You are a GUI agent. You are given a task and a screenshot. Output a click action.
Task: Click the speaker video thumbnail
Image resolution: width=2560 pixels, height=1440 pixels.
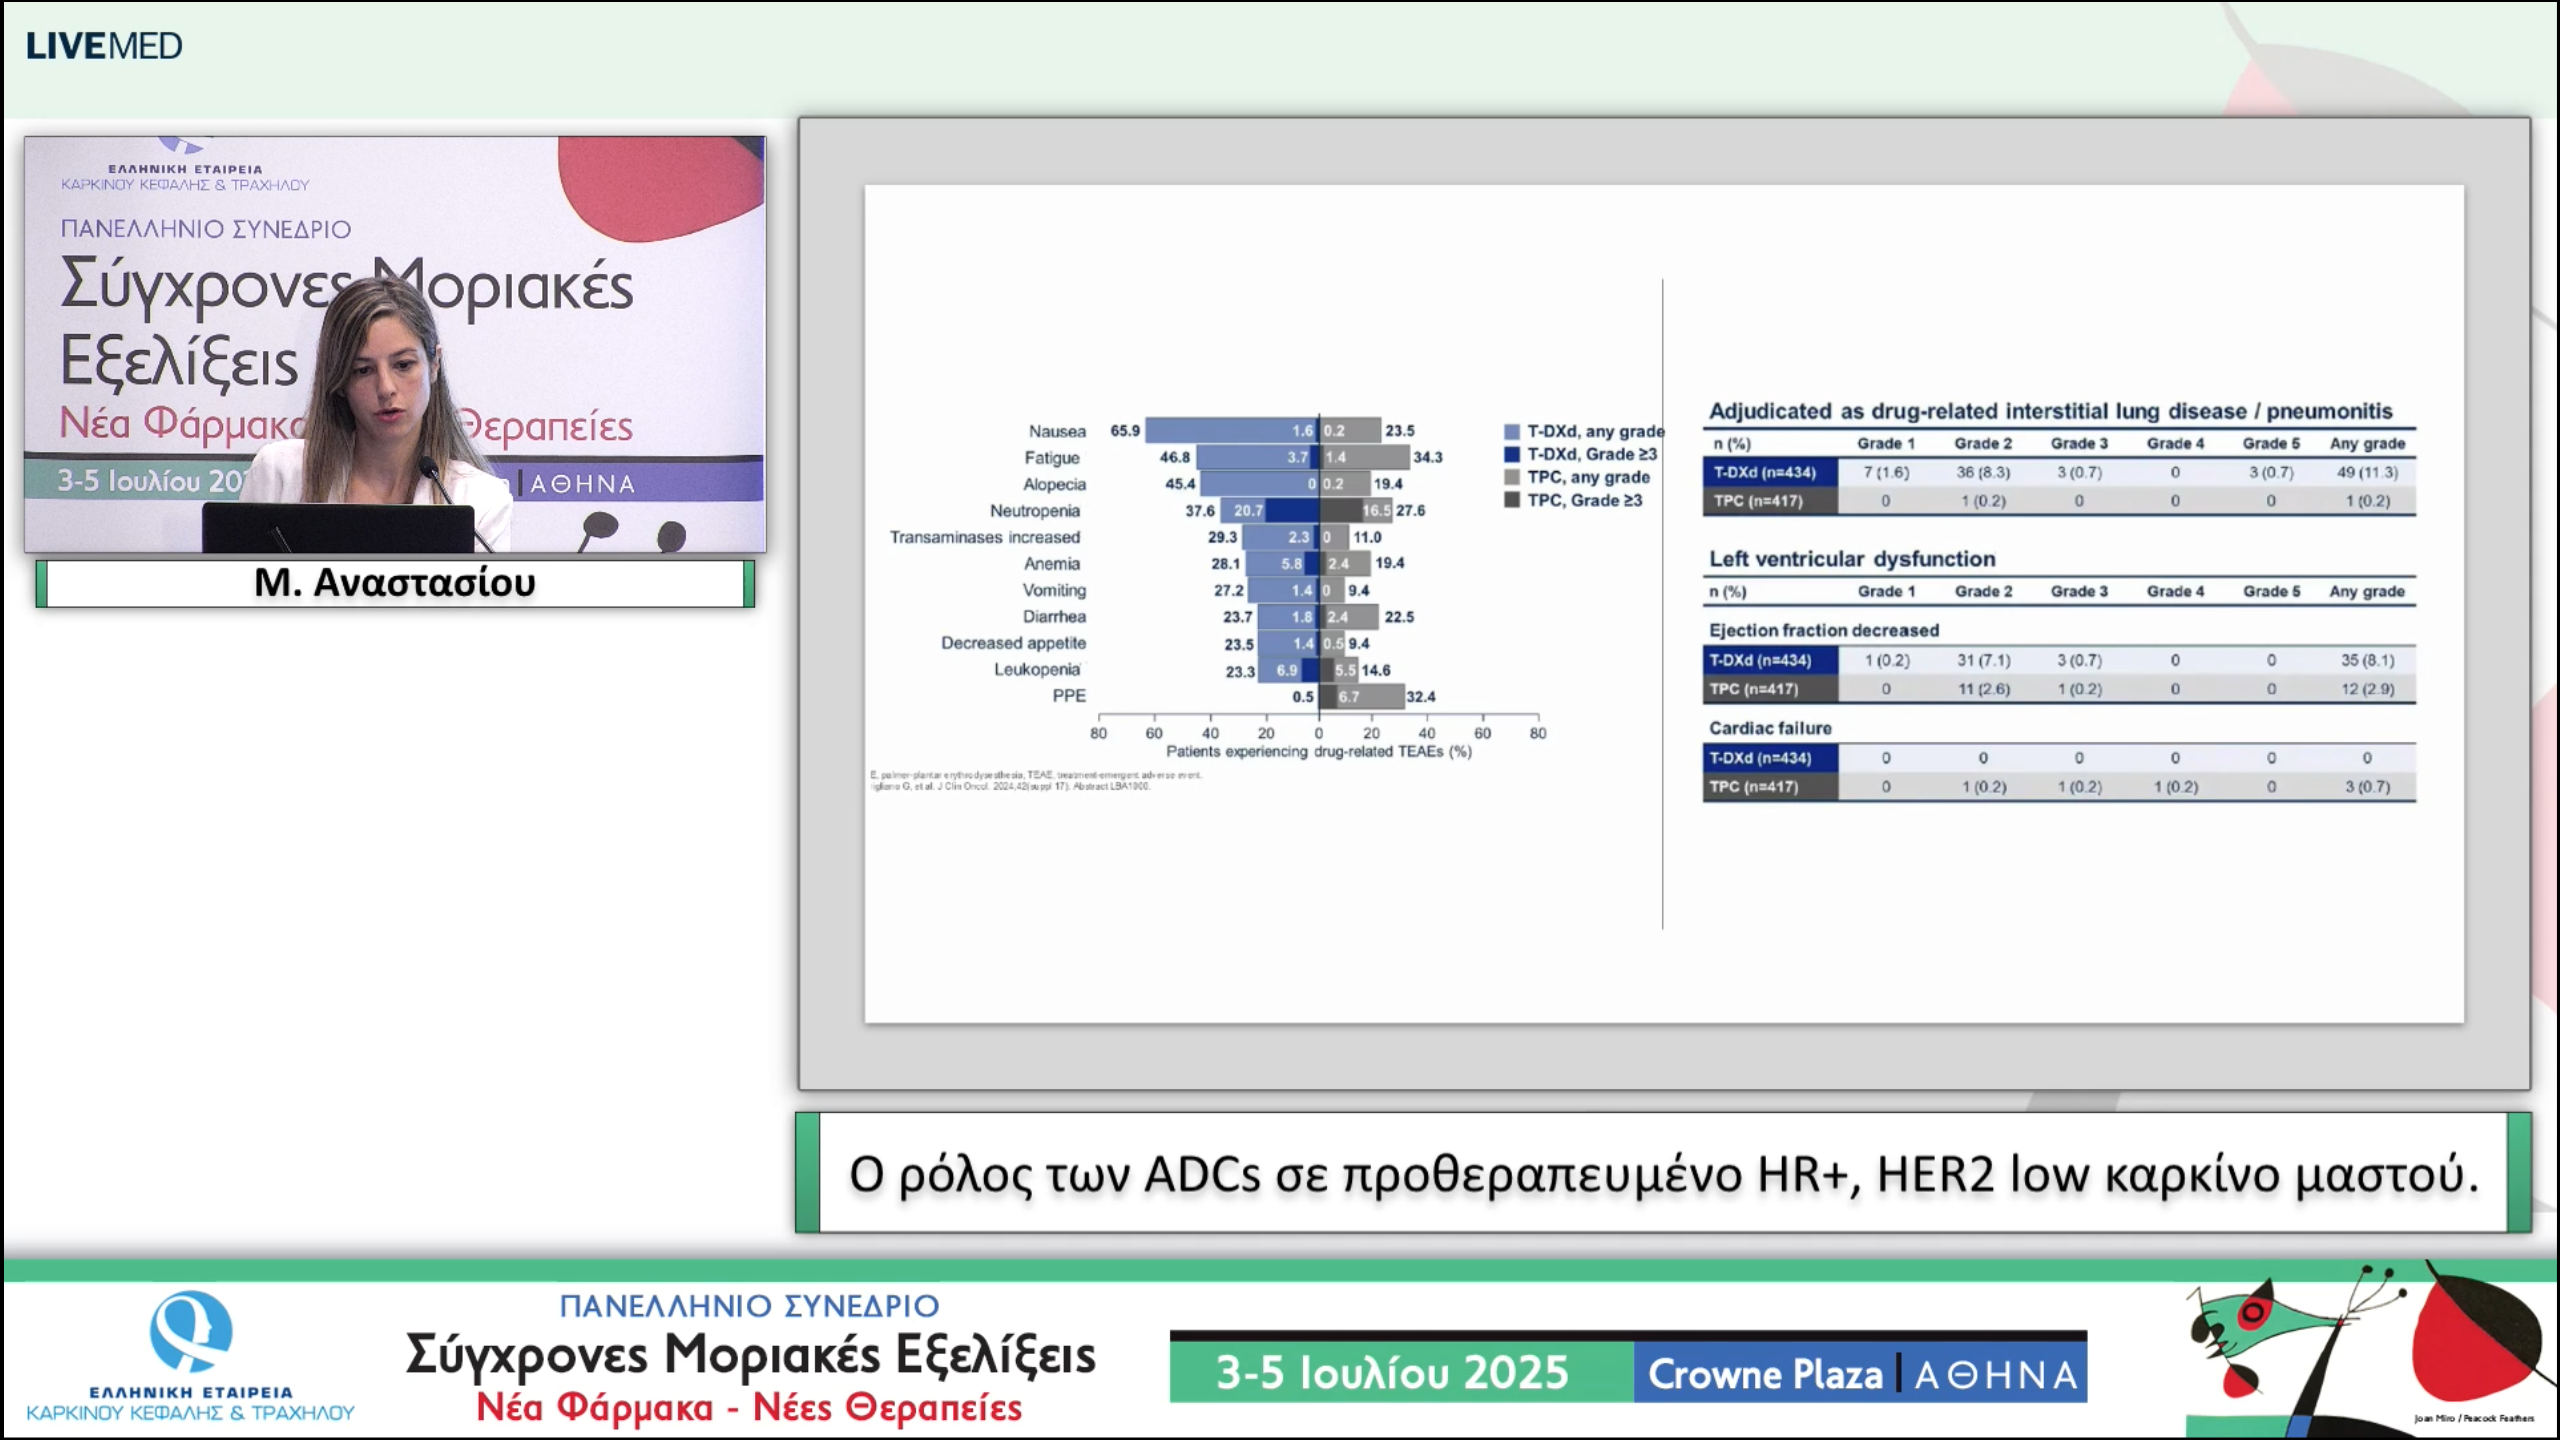395,344
